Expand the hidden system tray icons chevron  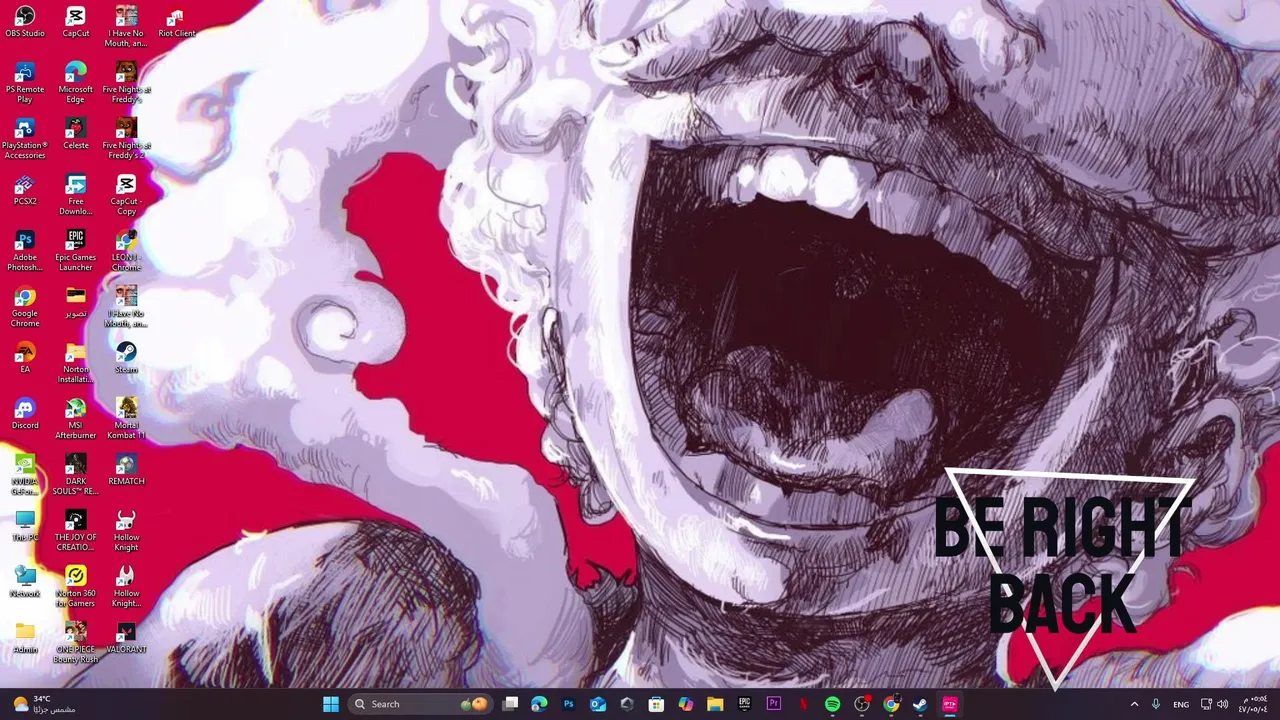click(x=1134, y=704)
